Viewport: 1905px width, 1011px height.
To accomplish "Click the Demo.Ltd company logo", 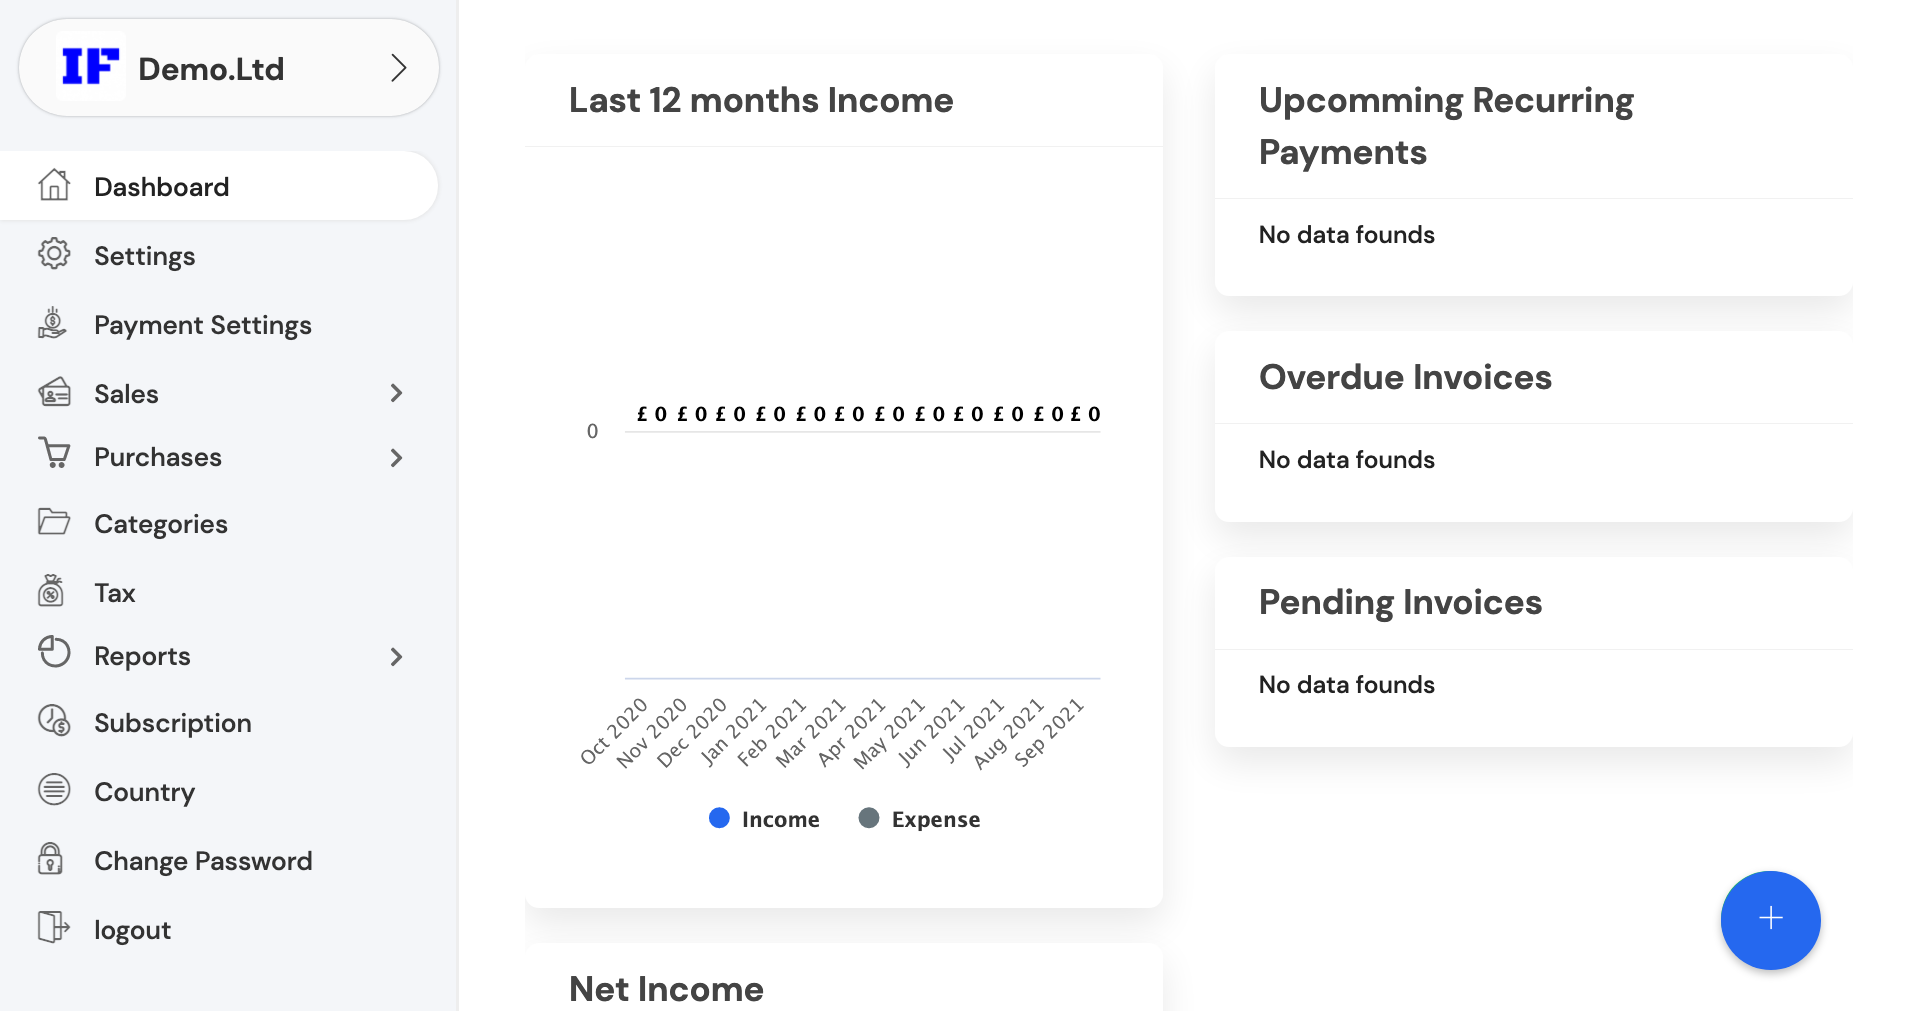I will pyautogui.click(x=93, y=67).
